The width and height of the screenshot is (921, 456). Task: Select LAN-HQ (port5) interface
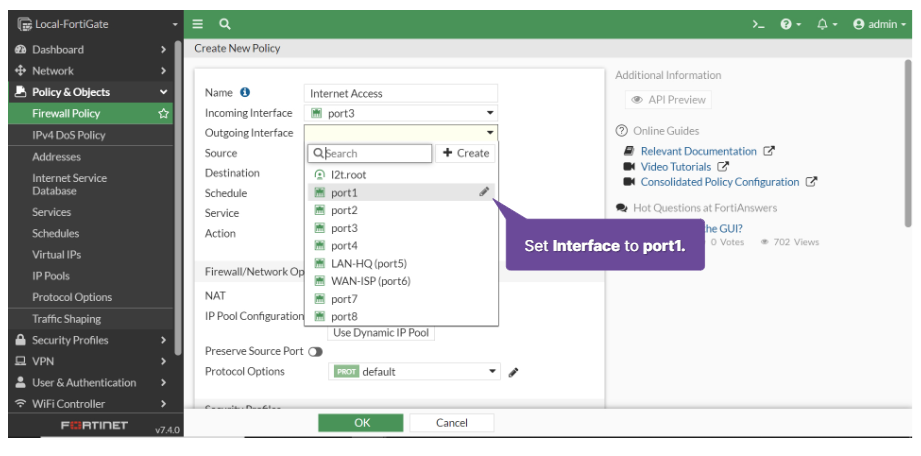(401, 263)
